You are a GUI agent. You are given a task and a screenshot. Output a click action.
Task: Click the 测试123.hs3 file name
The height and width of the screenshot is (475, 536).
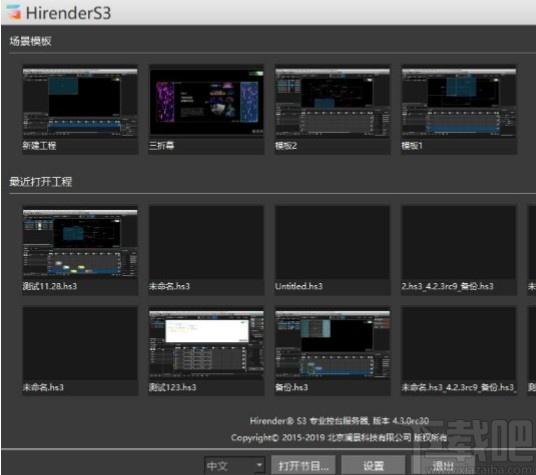point(173,387)
